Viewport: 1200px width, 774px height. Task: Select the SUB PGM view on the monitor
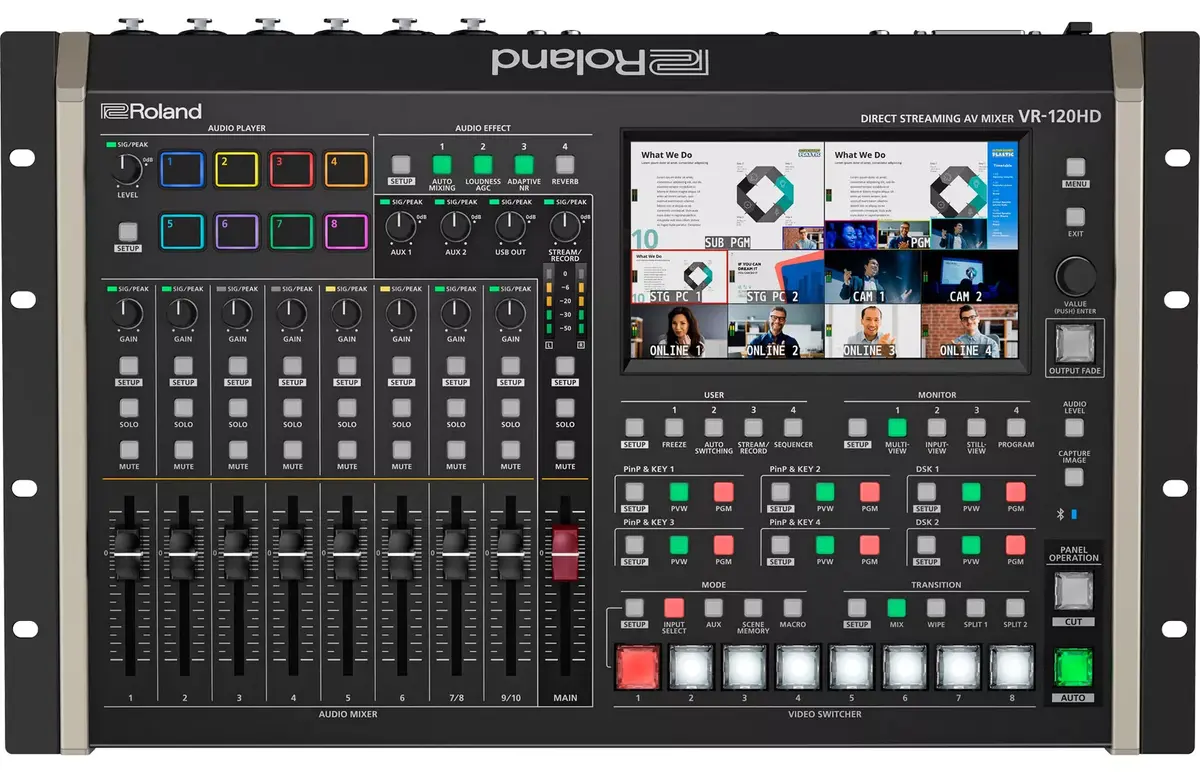coord(727,194)
